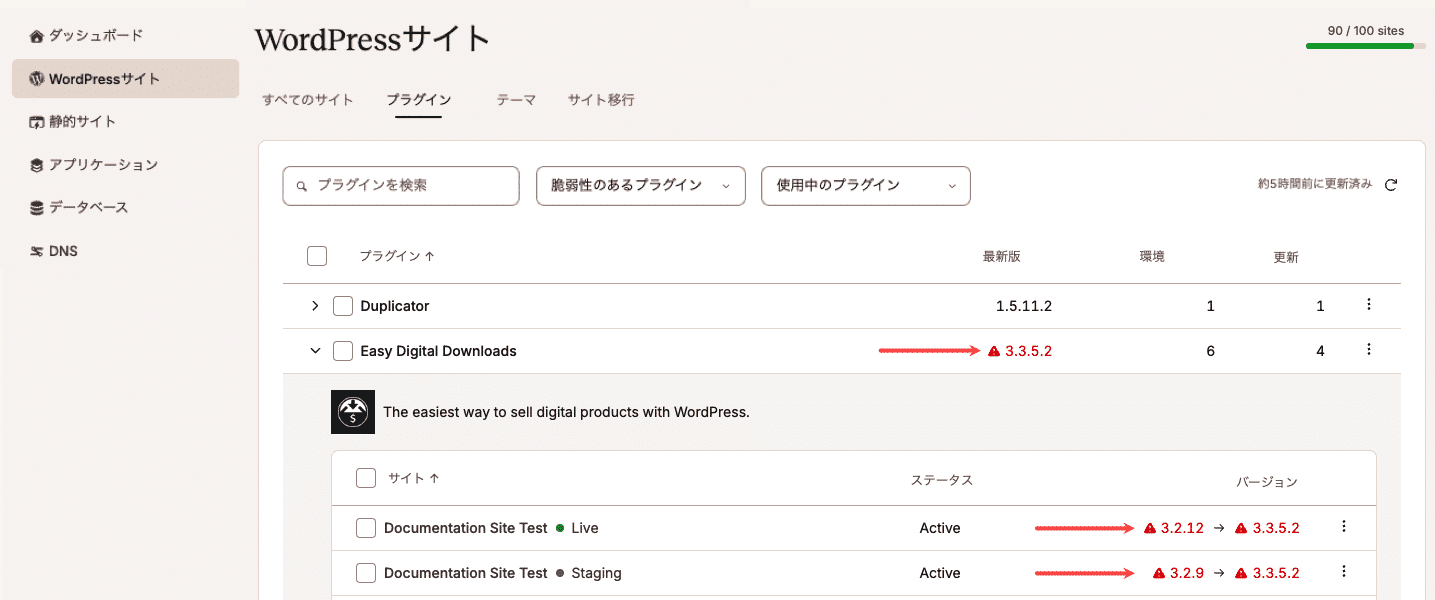Click the Duplicator plugin name
Viewport: 1435px width, 600px height.
(395, 306)
